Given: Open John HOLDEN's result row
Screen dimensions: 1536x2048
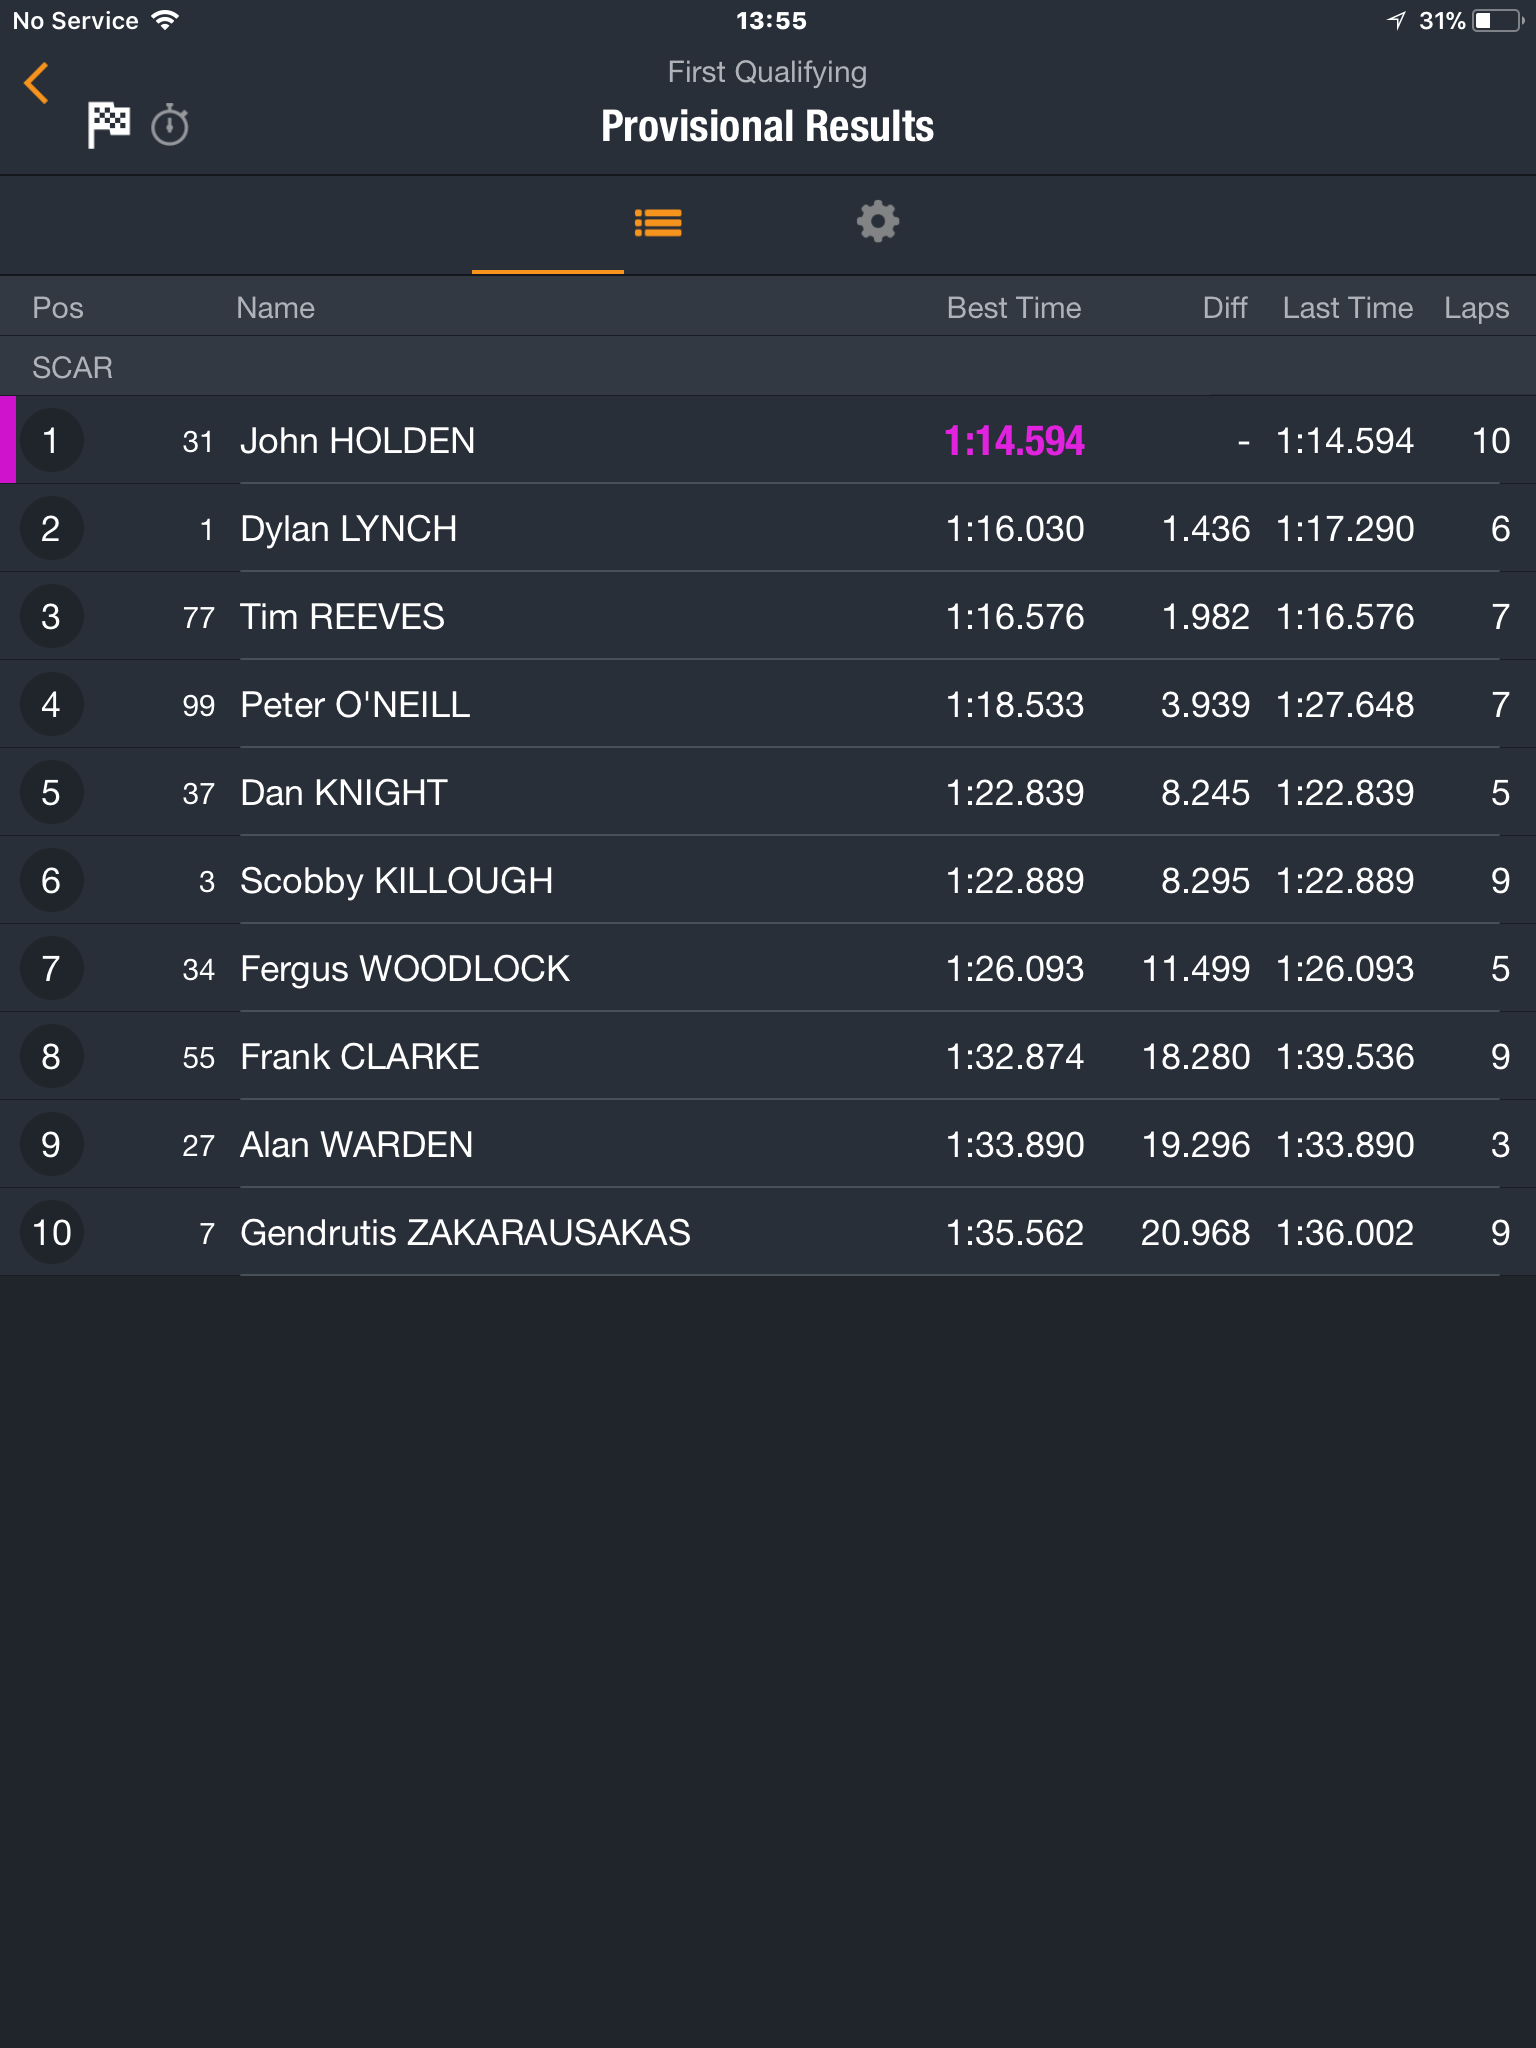Looking at the screenshot, I should click(x=768, y=441).
